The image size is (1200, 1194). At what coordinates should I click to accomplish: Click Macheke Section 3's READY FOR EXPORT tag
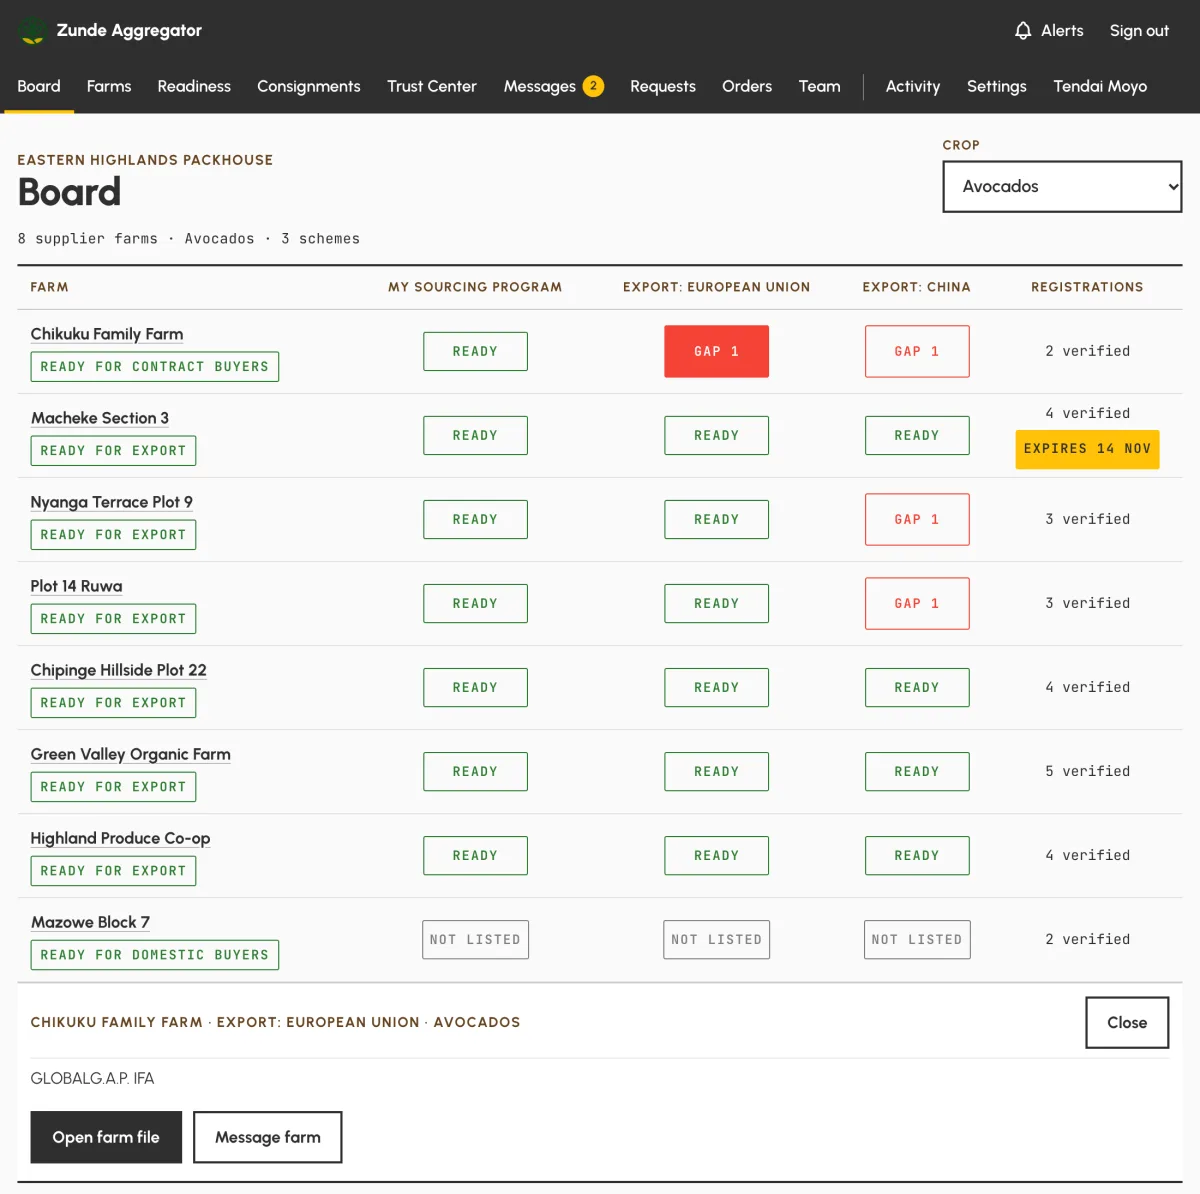[113, 451]
